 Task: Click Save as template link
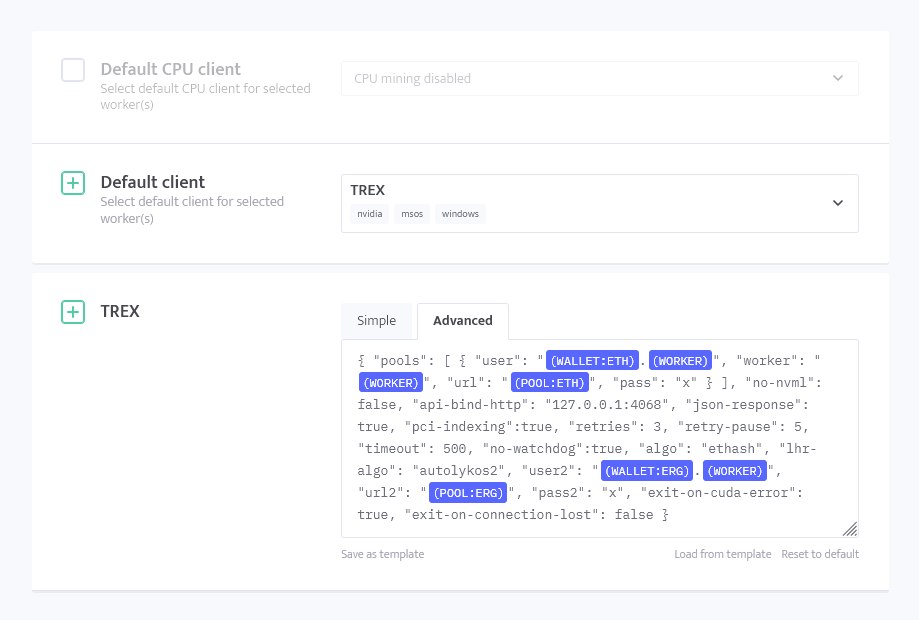pyautogui.click(x=383, y=554)
